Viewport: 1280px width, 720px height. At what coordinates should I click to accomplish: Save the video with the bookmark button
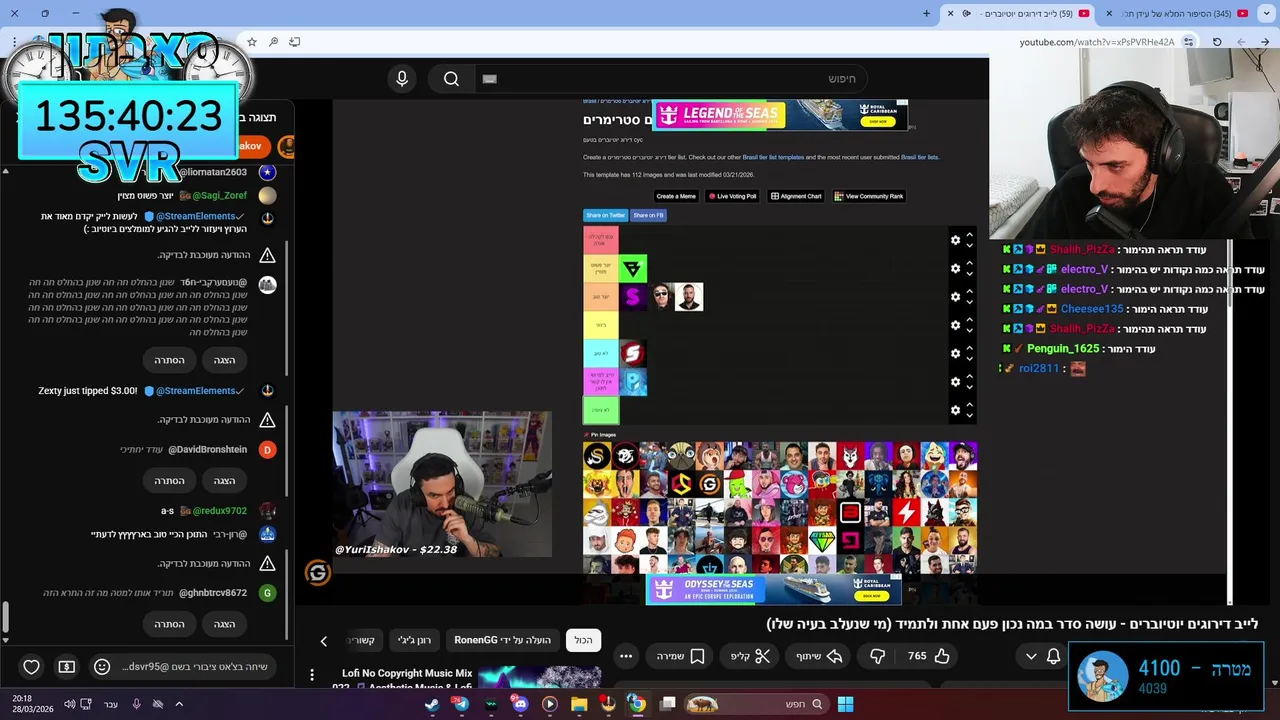tap(681, 656)
